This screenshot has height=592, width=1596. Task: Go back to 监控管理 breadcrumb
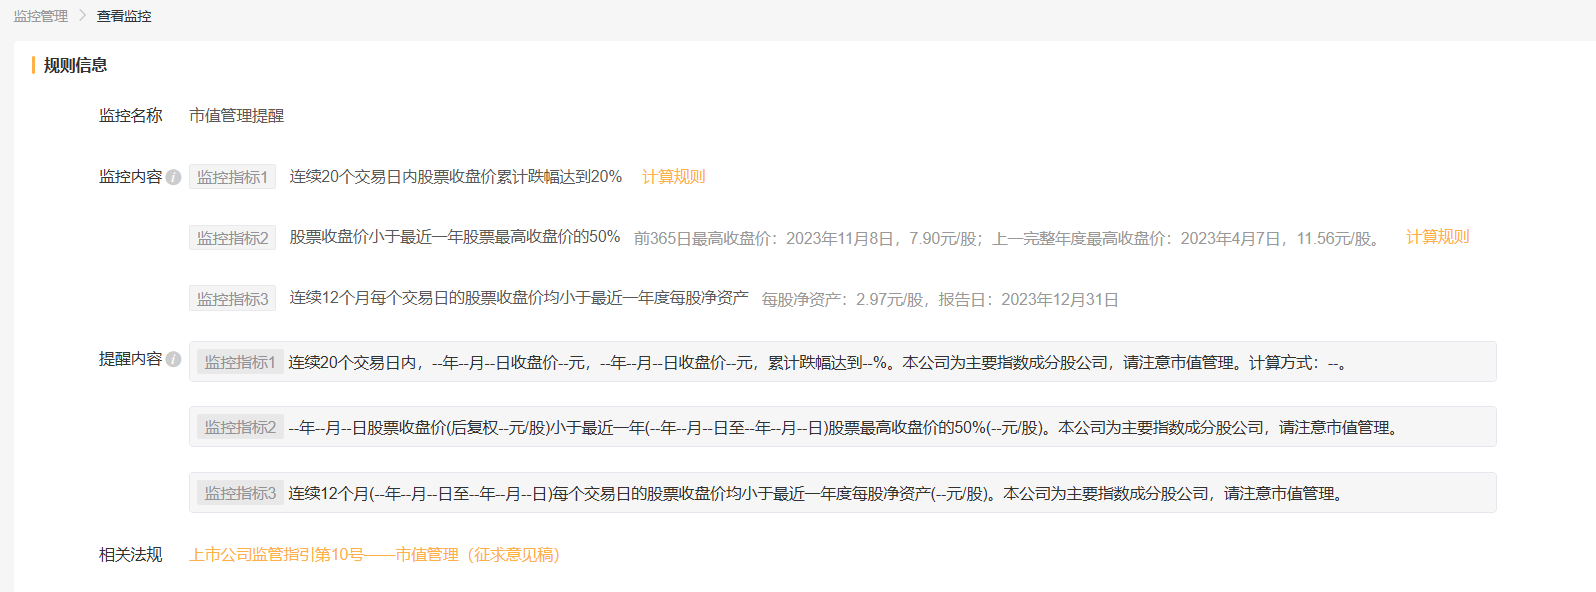[x=41, y=16]
